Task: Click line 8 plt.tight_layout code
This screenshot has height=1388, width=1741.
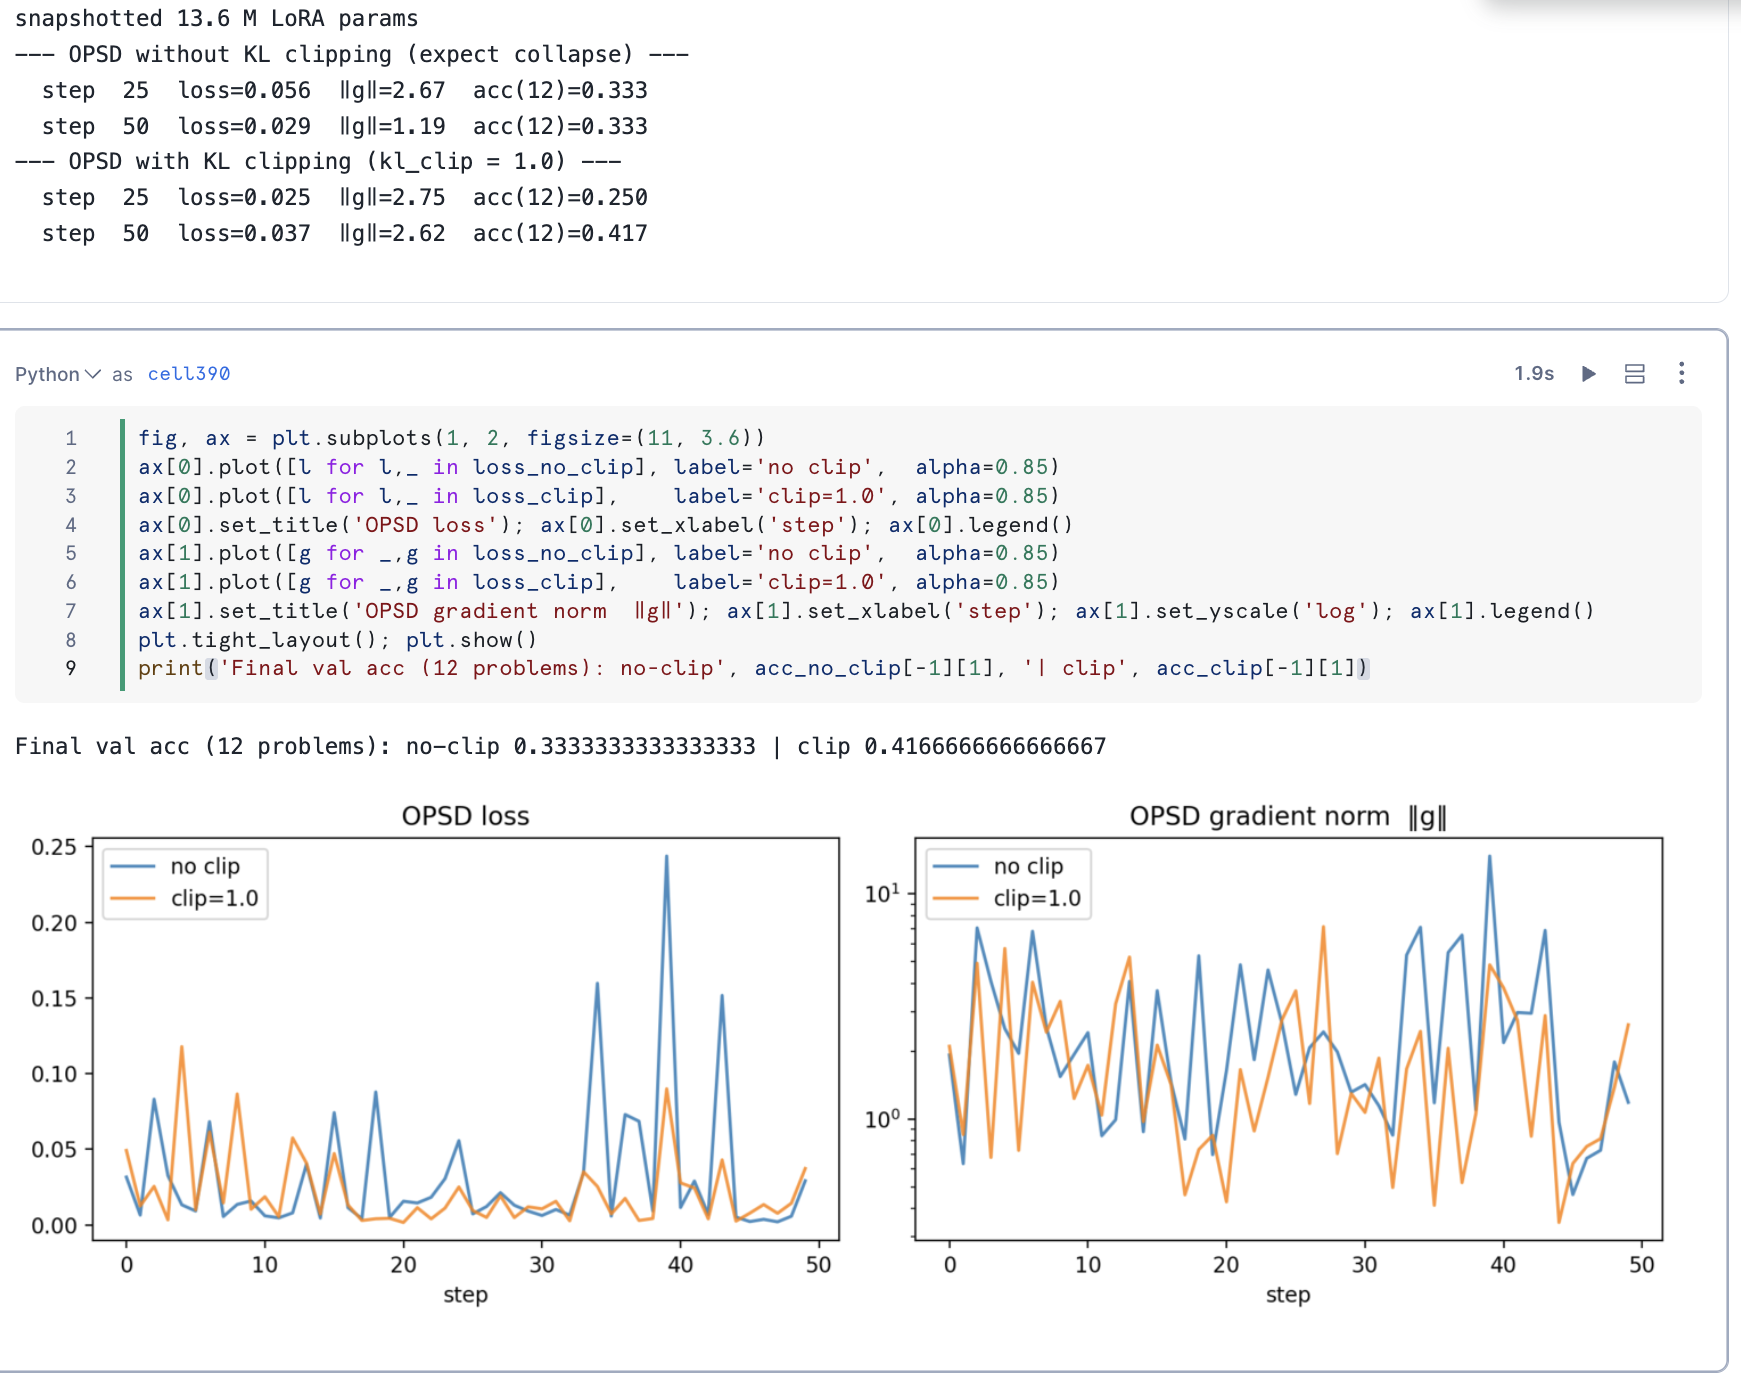Action: tap(337, 640)
